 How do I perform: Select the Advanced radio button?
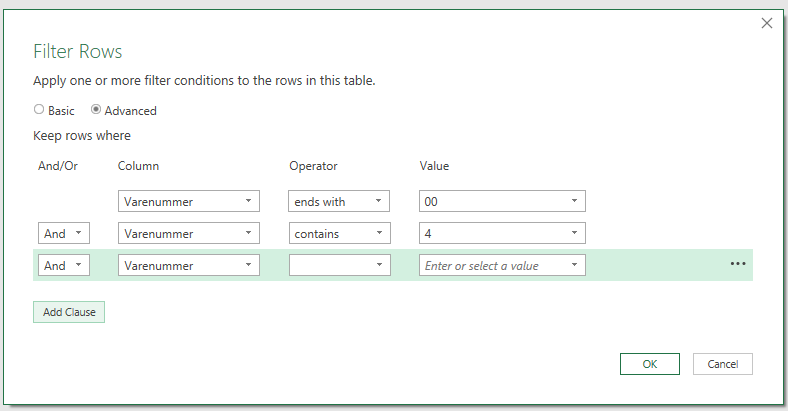coord(95,109)
